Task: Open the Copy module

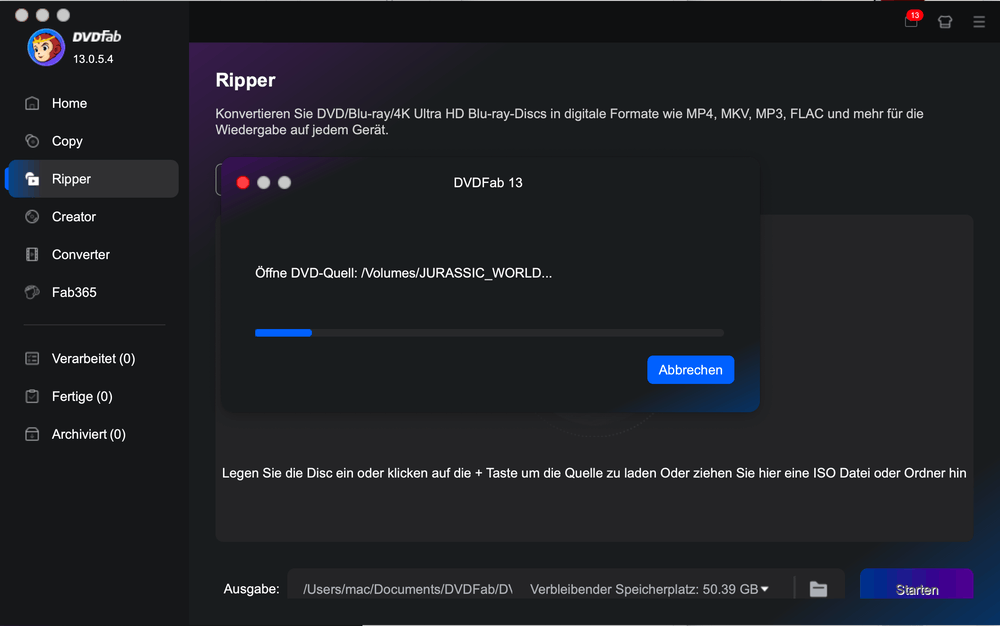Action: tap(94, 141)
